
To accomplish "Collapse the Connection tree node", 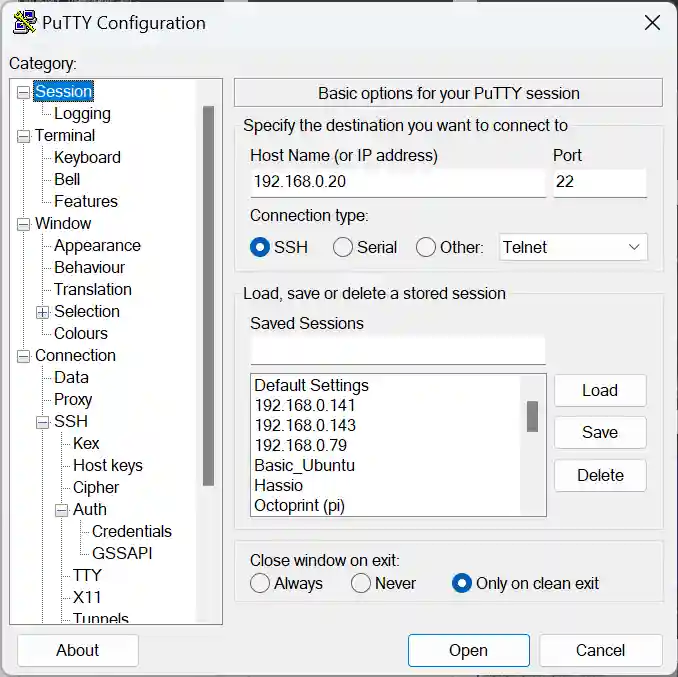I will (23, 356).
